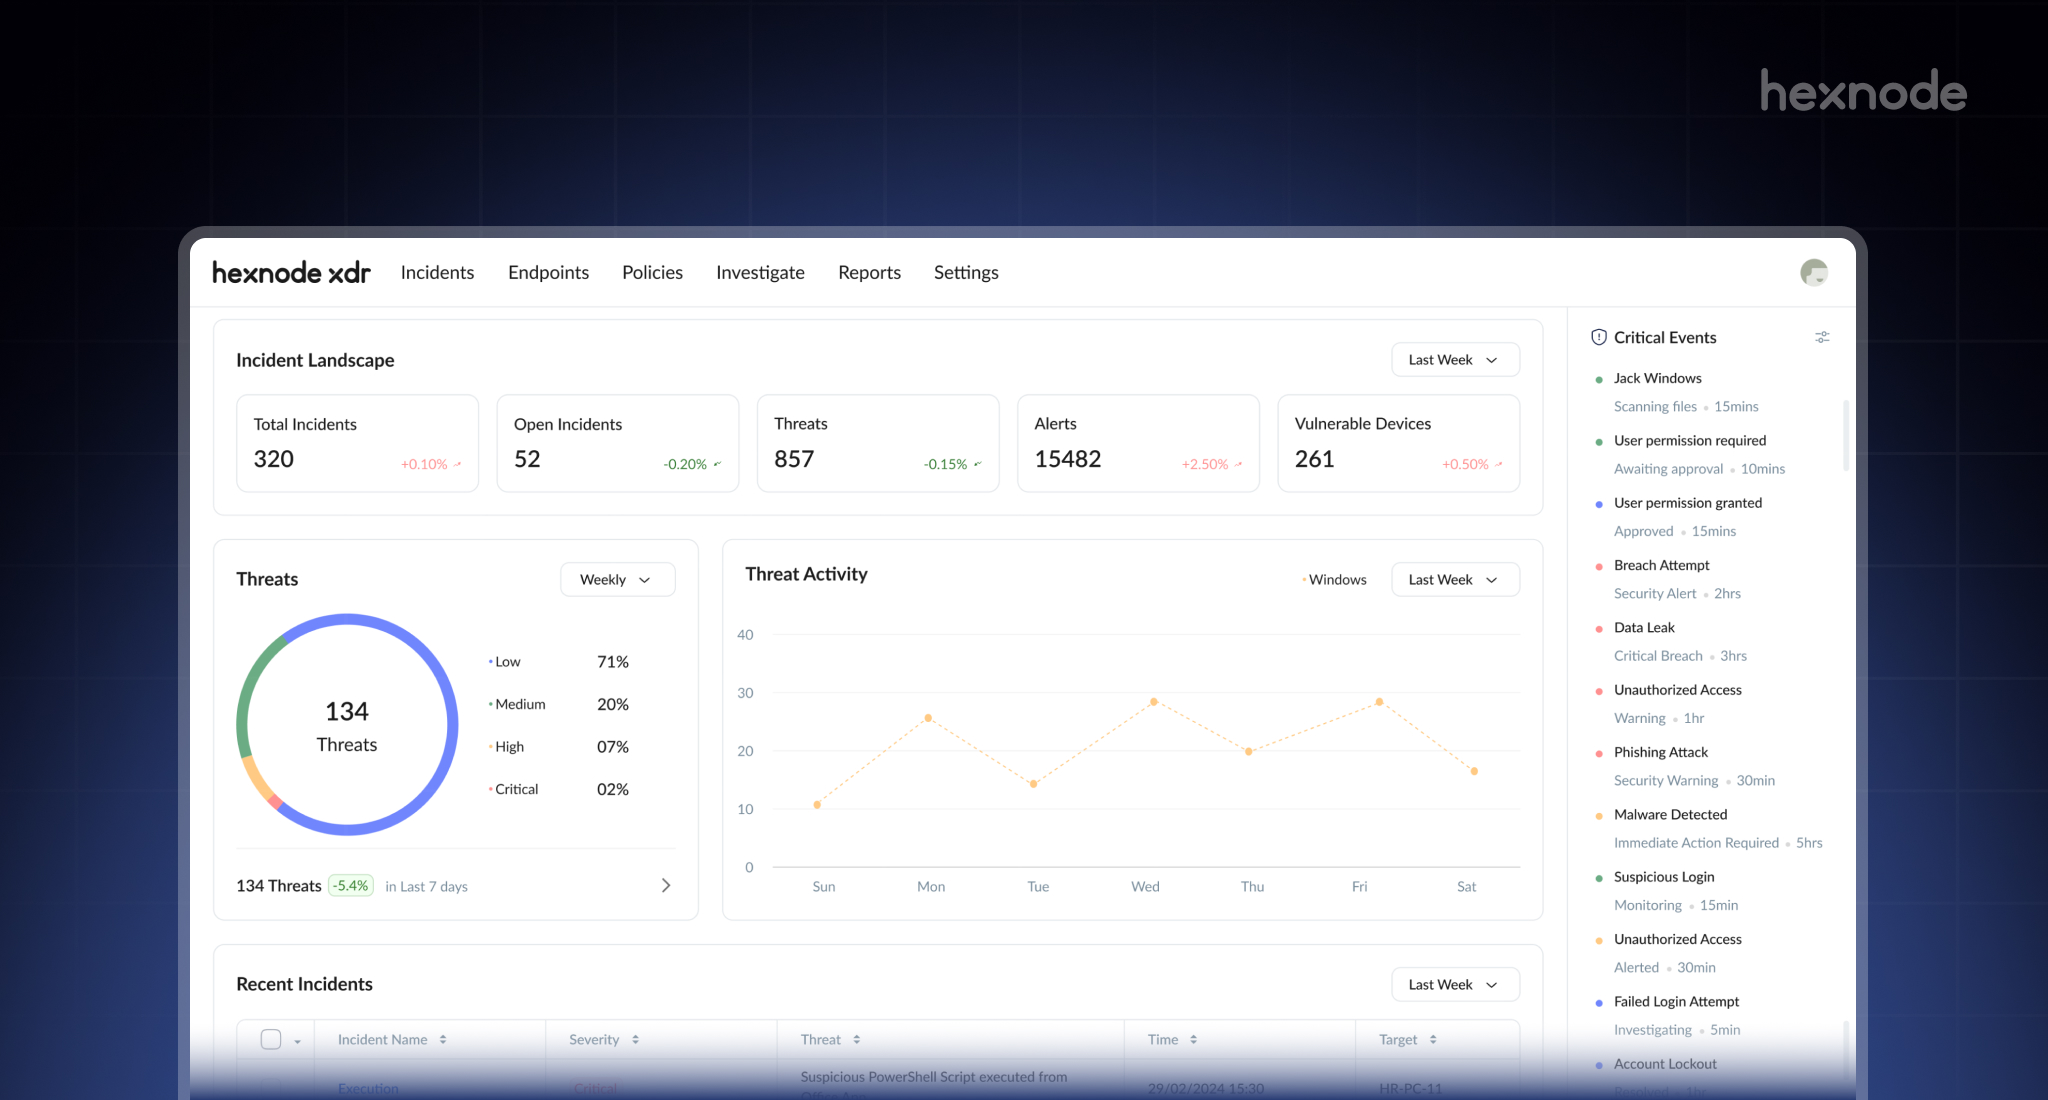The image size is (2048, 1100).
Task: Open the Recent Incidents Last Week dropdown
Action: 1455,985
